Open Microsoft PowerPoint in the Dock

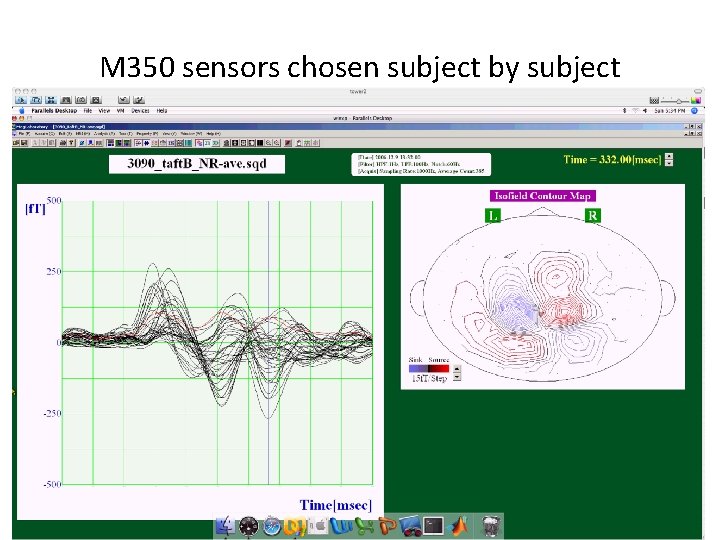(387, 526)
